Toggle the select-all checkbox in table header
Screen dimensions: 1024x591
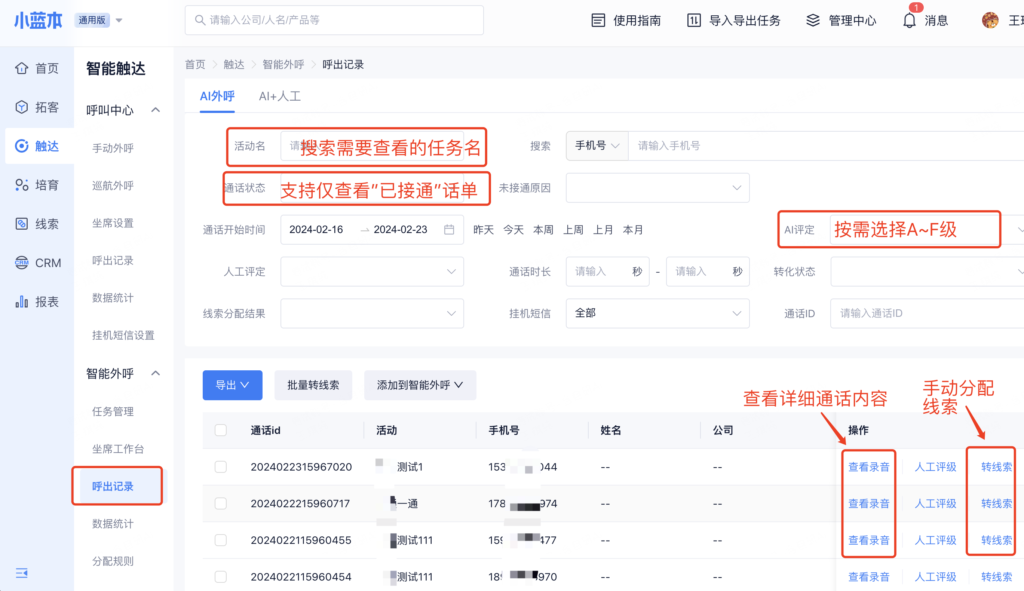click(221, 430)
